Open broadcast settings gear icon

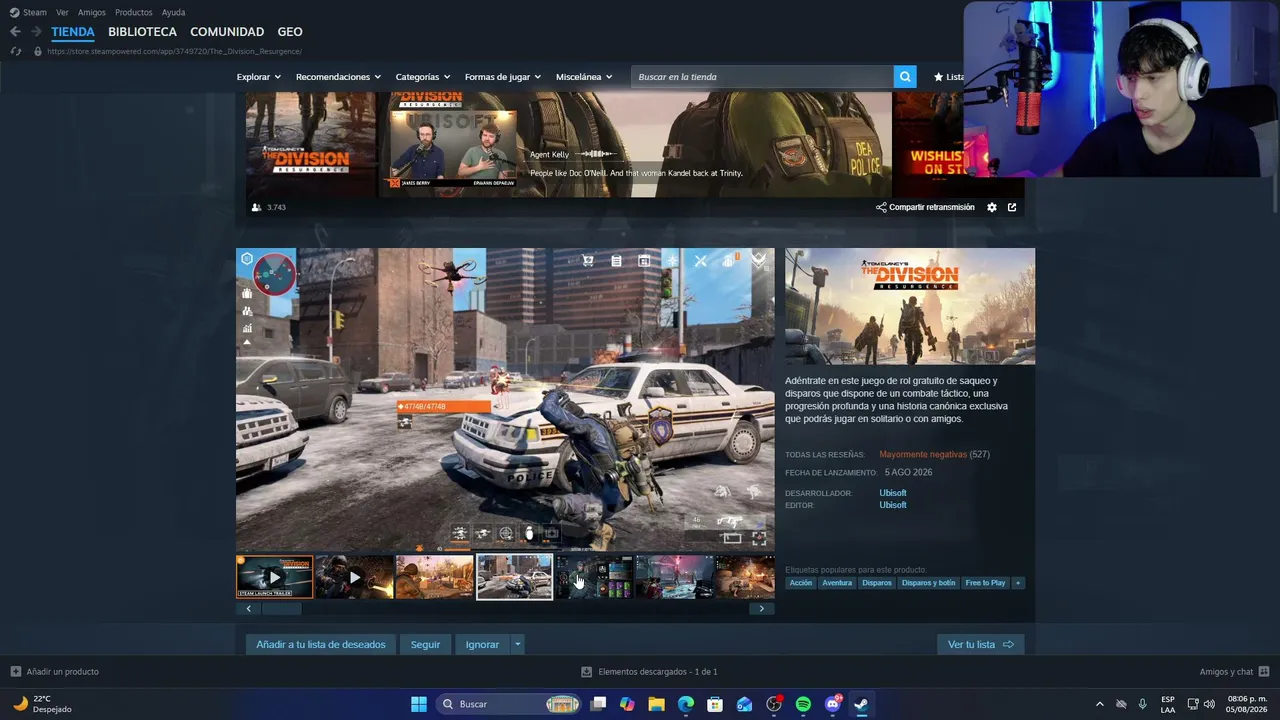[992, 207]
